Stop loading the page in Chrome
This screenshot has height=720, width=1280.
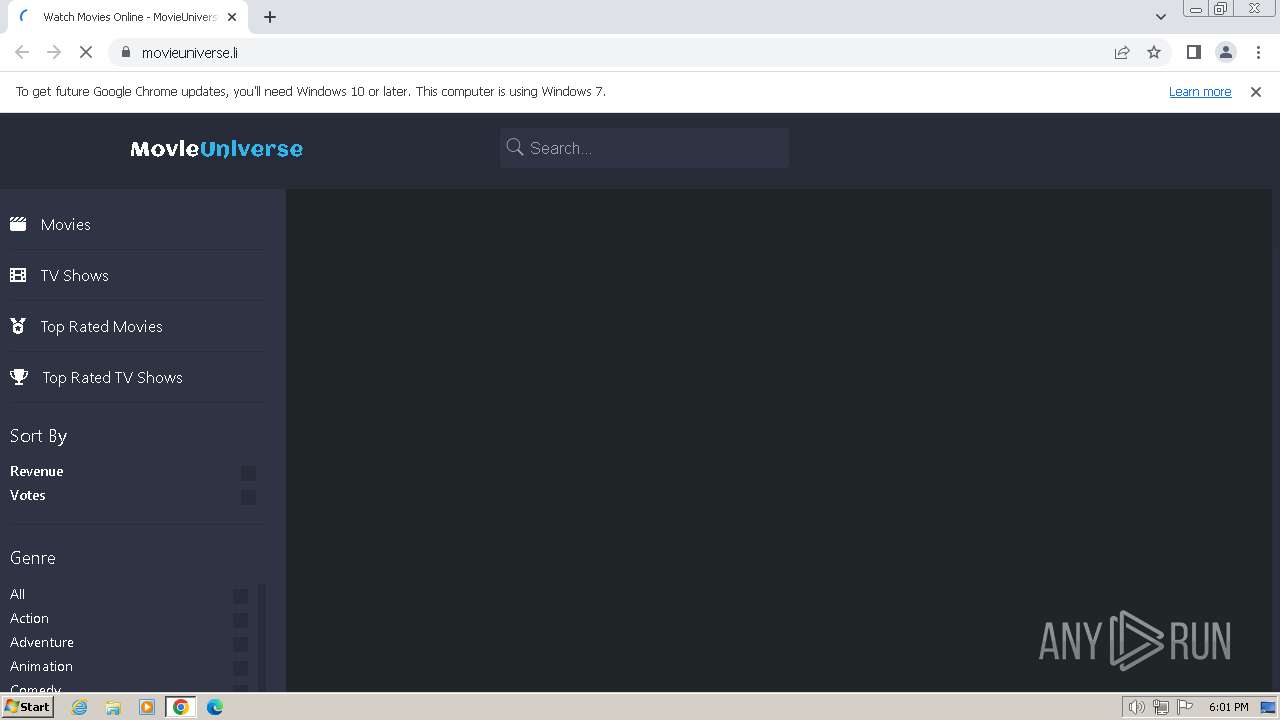(86, 52)
